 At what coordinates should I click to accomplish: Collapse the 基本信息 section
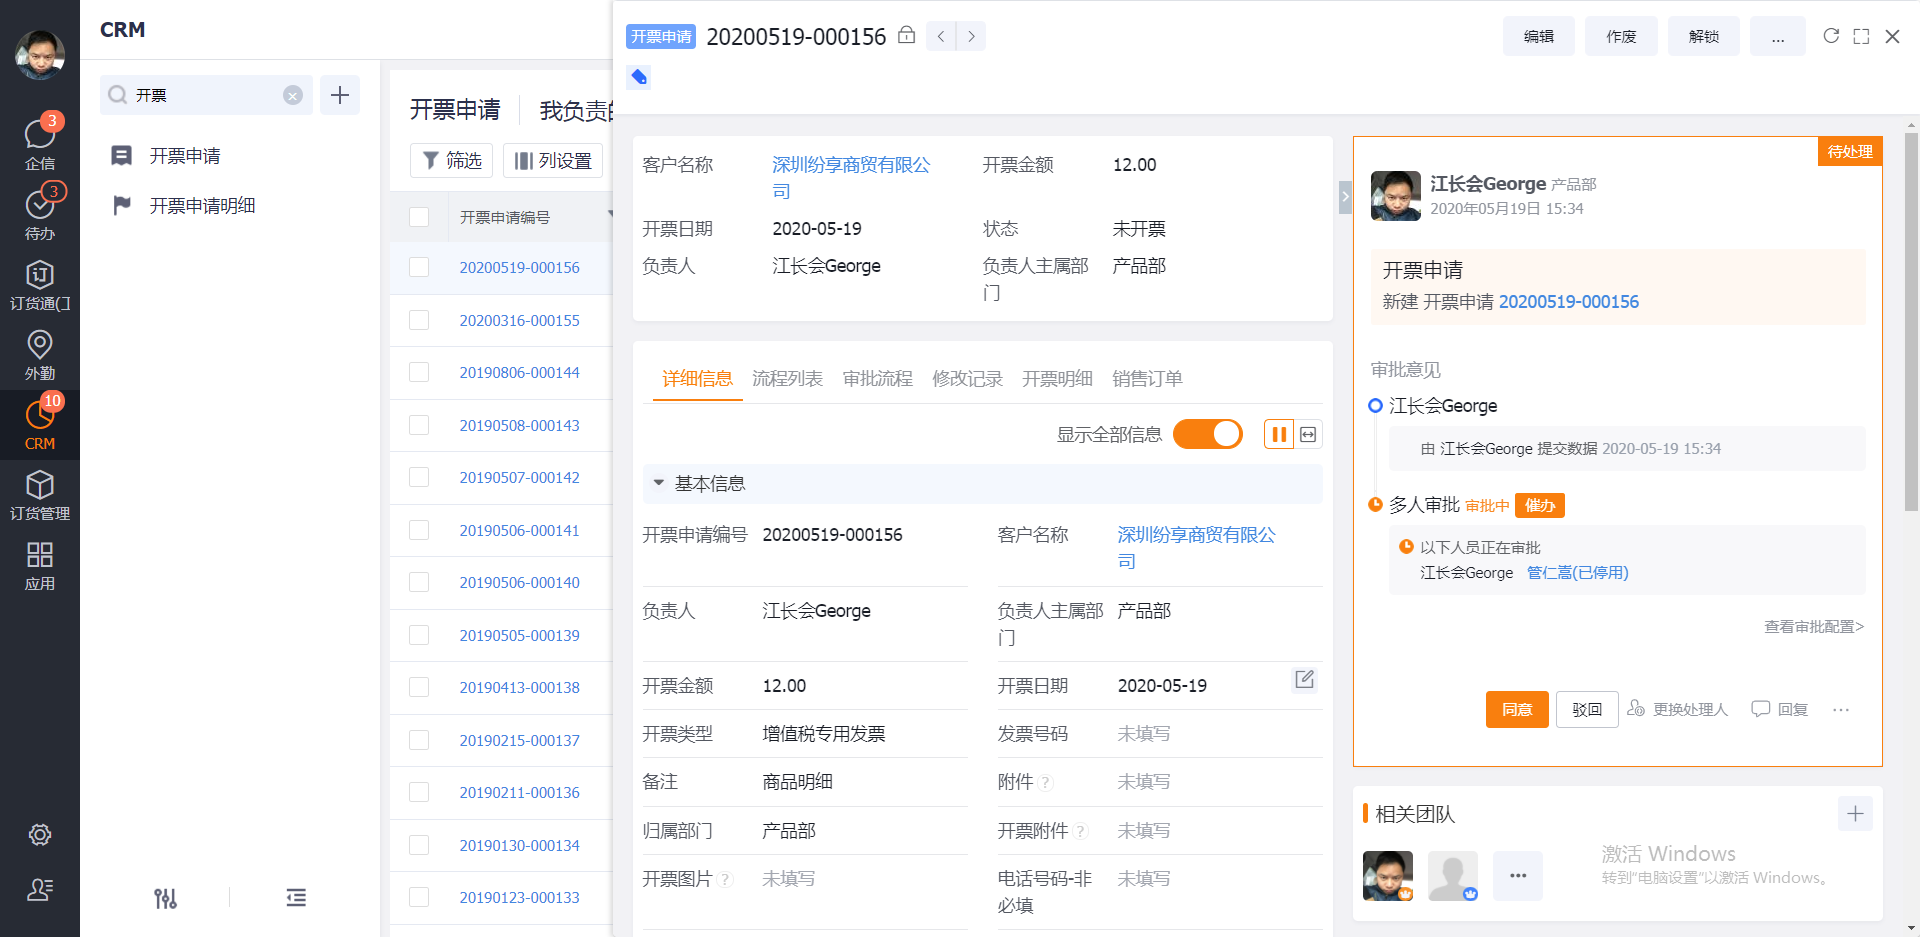click(x=659, y=483)
